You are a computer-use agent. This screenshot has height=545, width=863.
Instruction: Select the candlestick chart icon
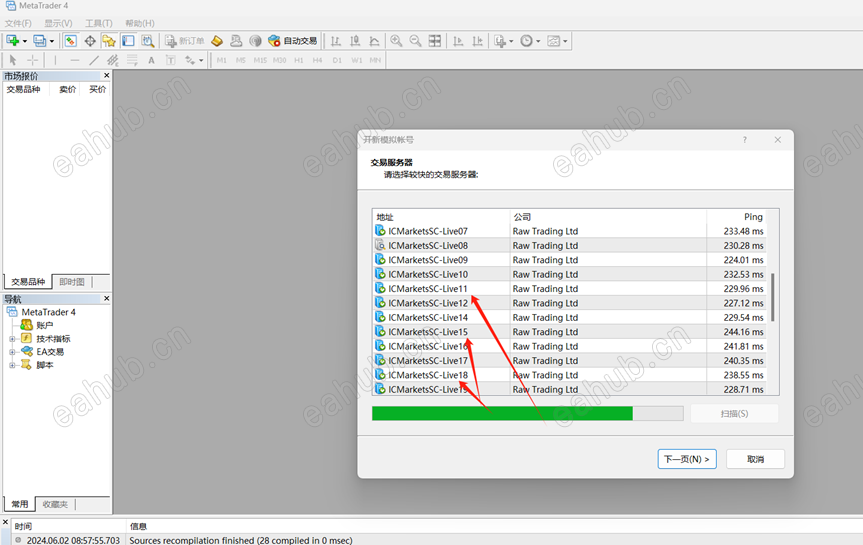(x=355, y=41)
